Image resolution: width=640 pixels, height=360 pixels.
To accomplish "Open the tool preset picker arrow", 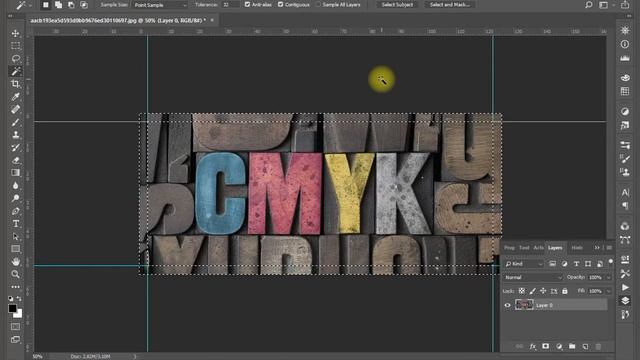I will coord(30,5).
